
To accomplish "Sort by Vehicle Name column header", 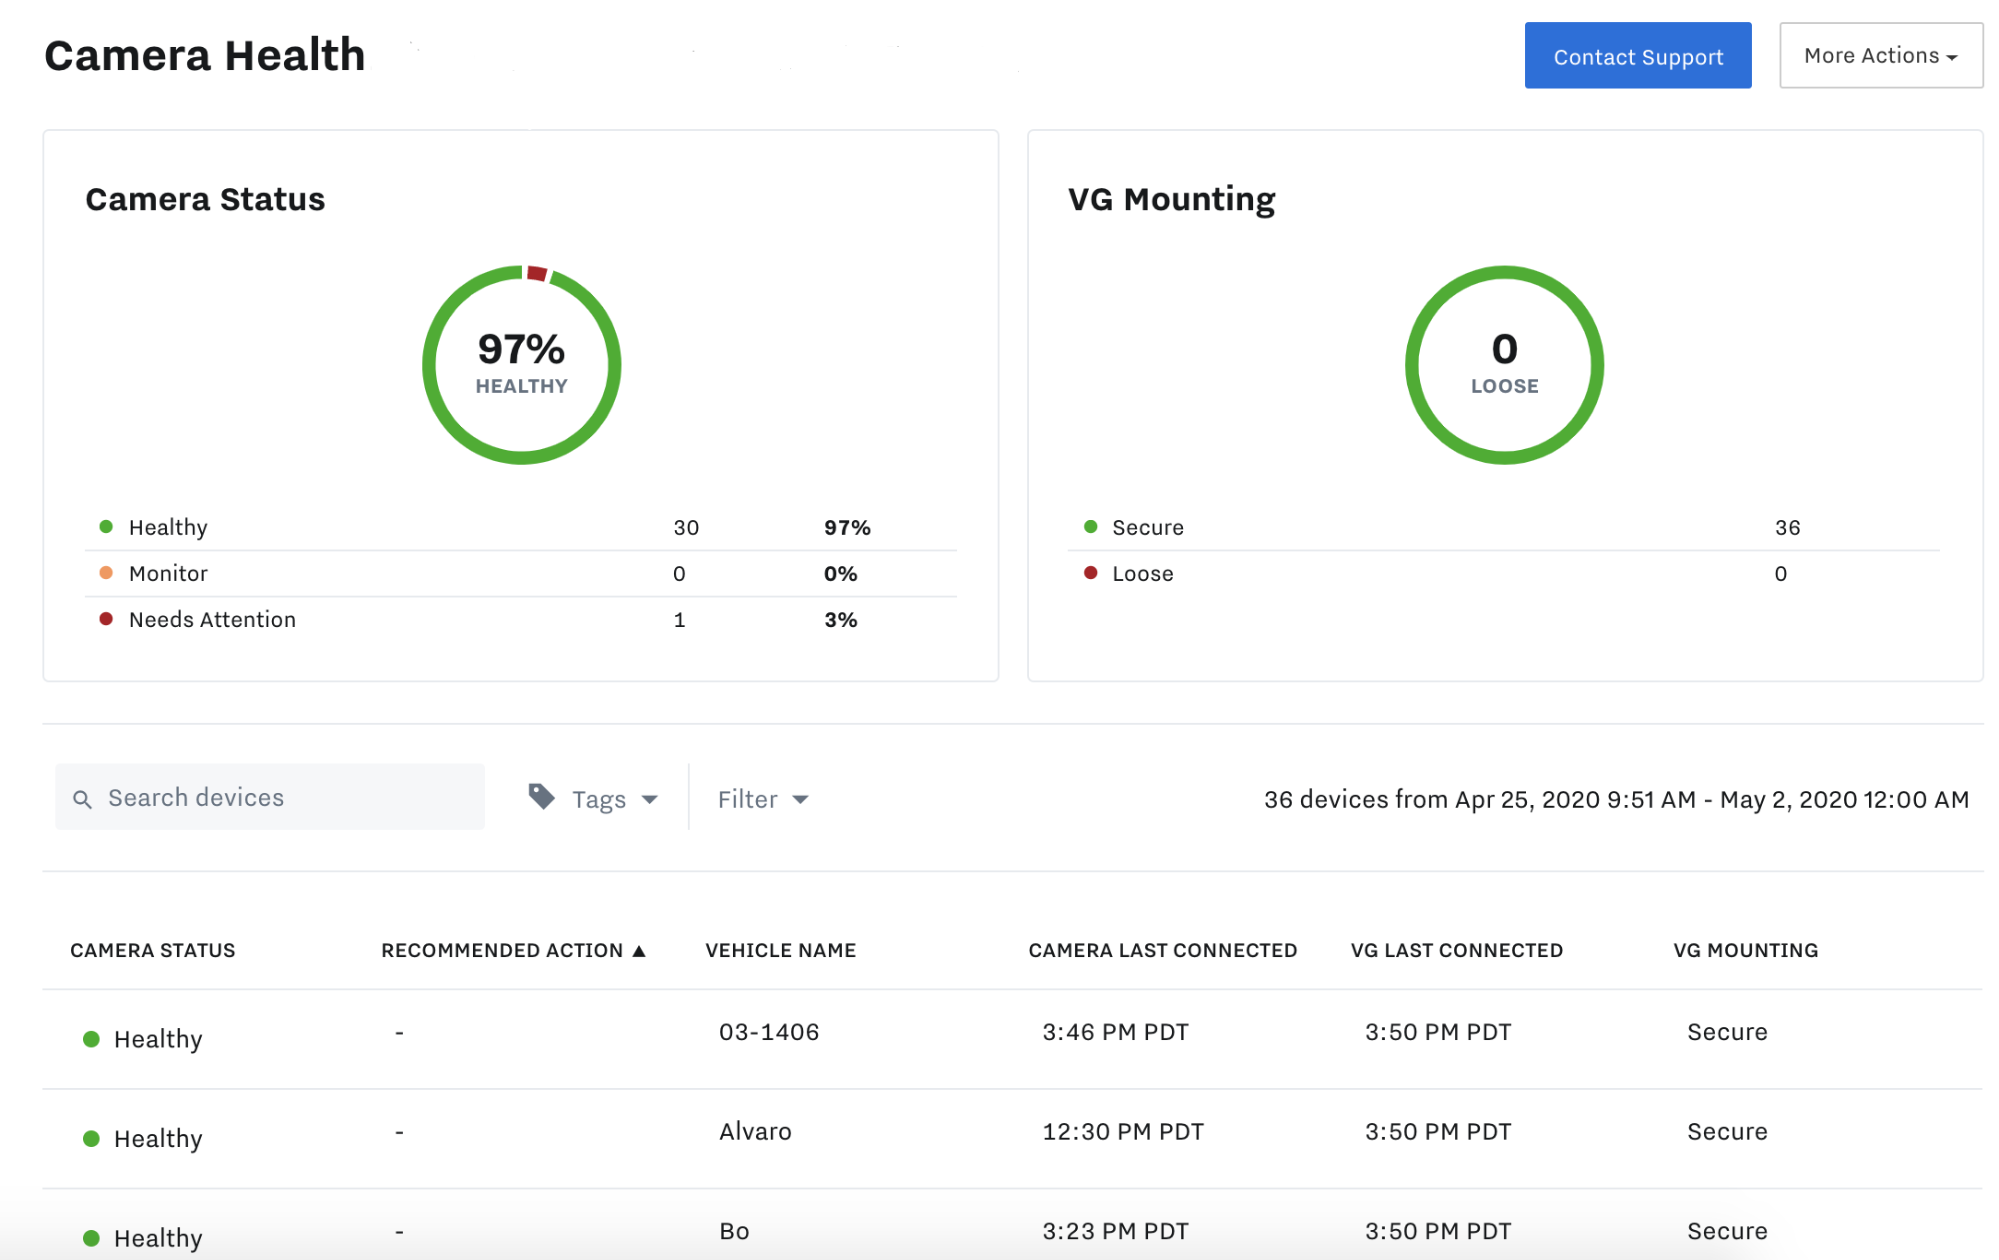I will (780, 951).
